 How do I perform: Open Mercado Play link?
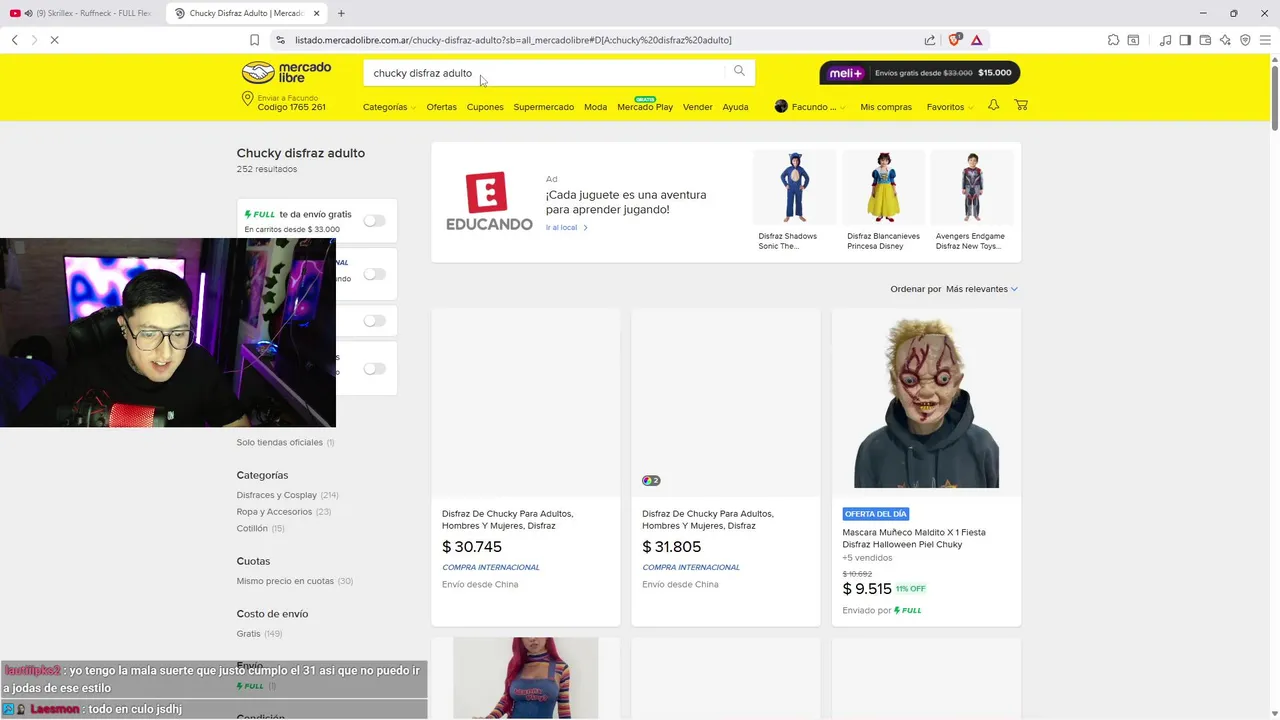(645, 107)
